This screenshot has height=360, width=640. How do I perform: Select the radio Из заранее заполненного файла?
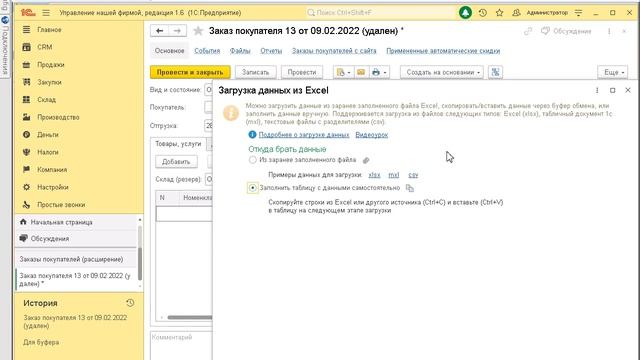tap(253, 160)
